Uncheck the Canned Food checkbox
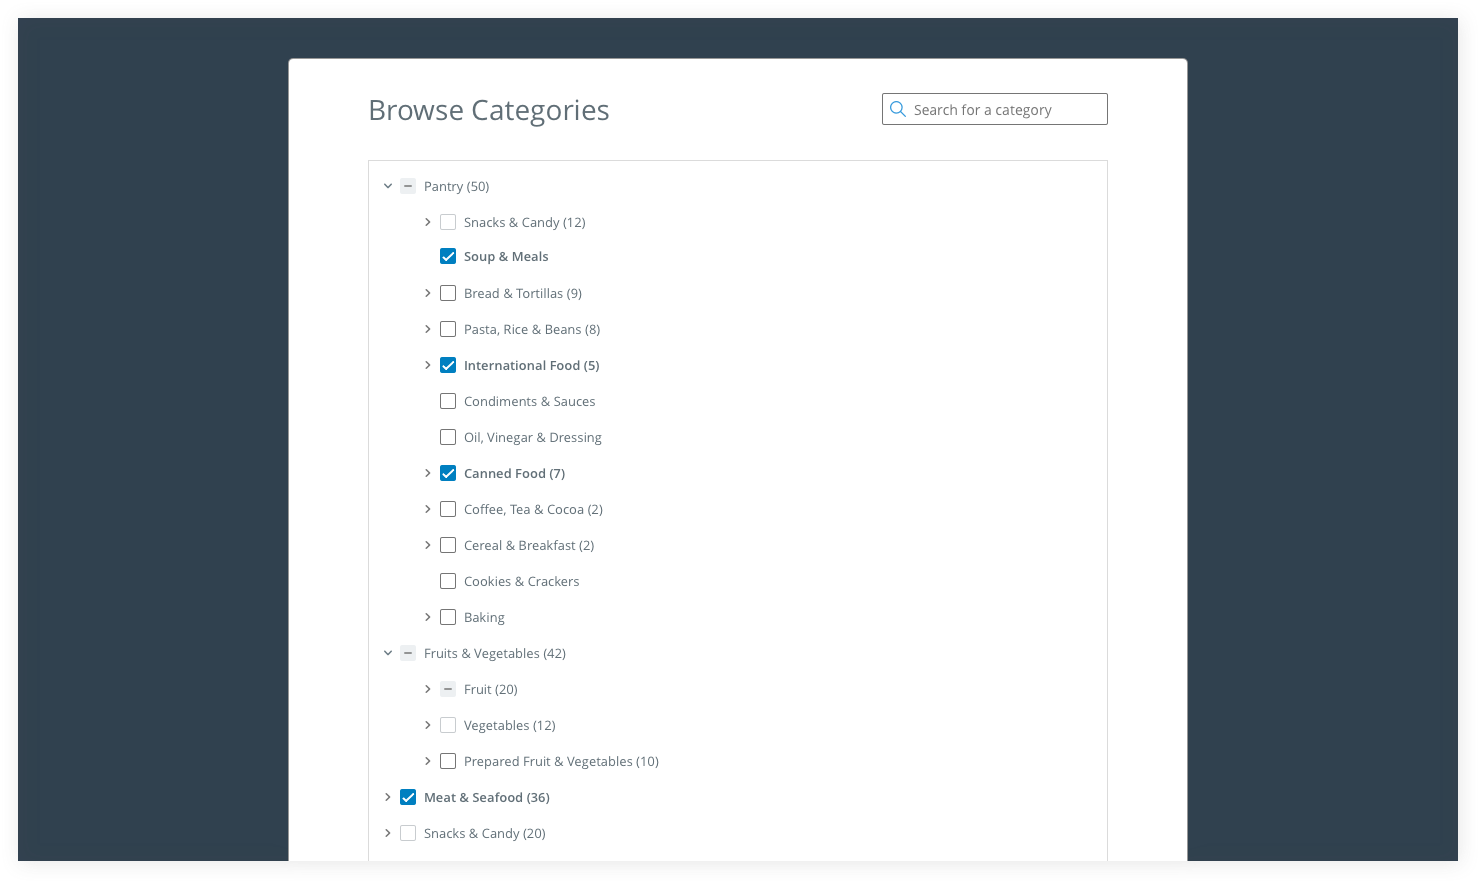The height and width of the screenshot is (883, 1480). 448,473
